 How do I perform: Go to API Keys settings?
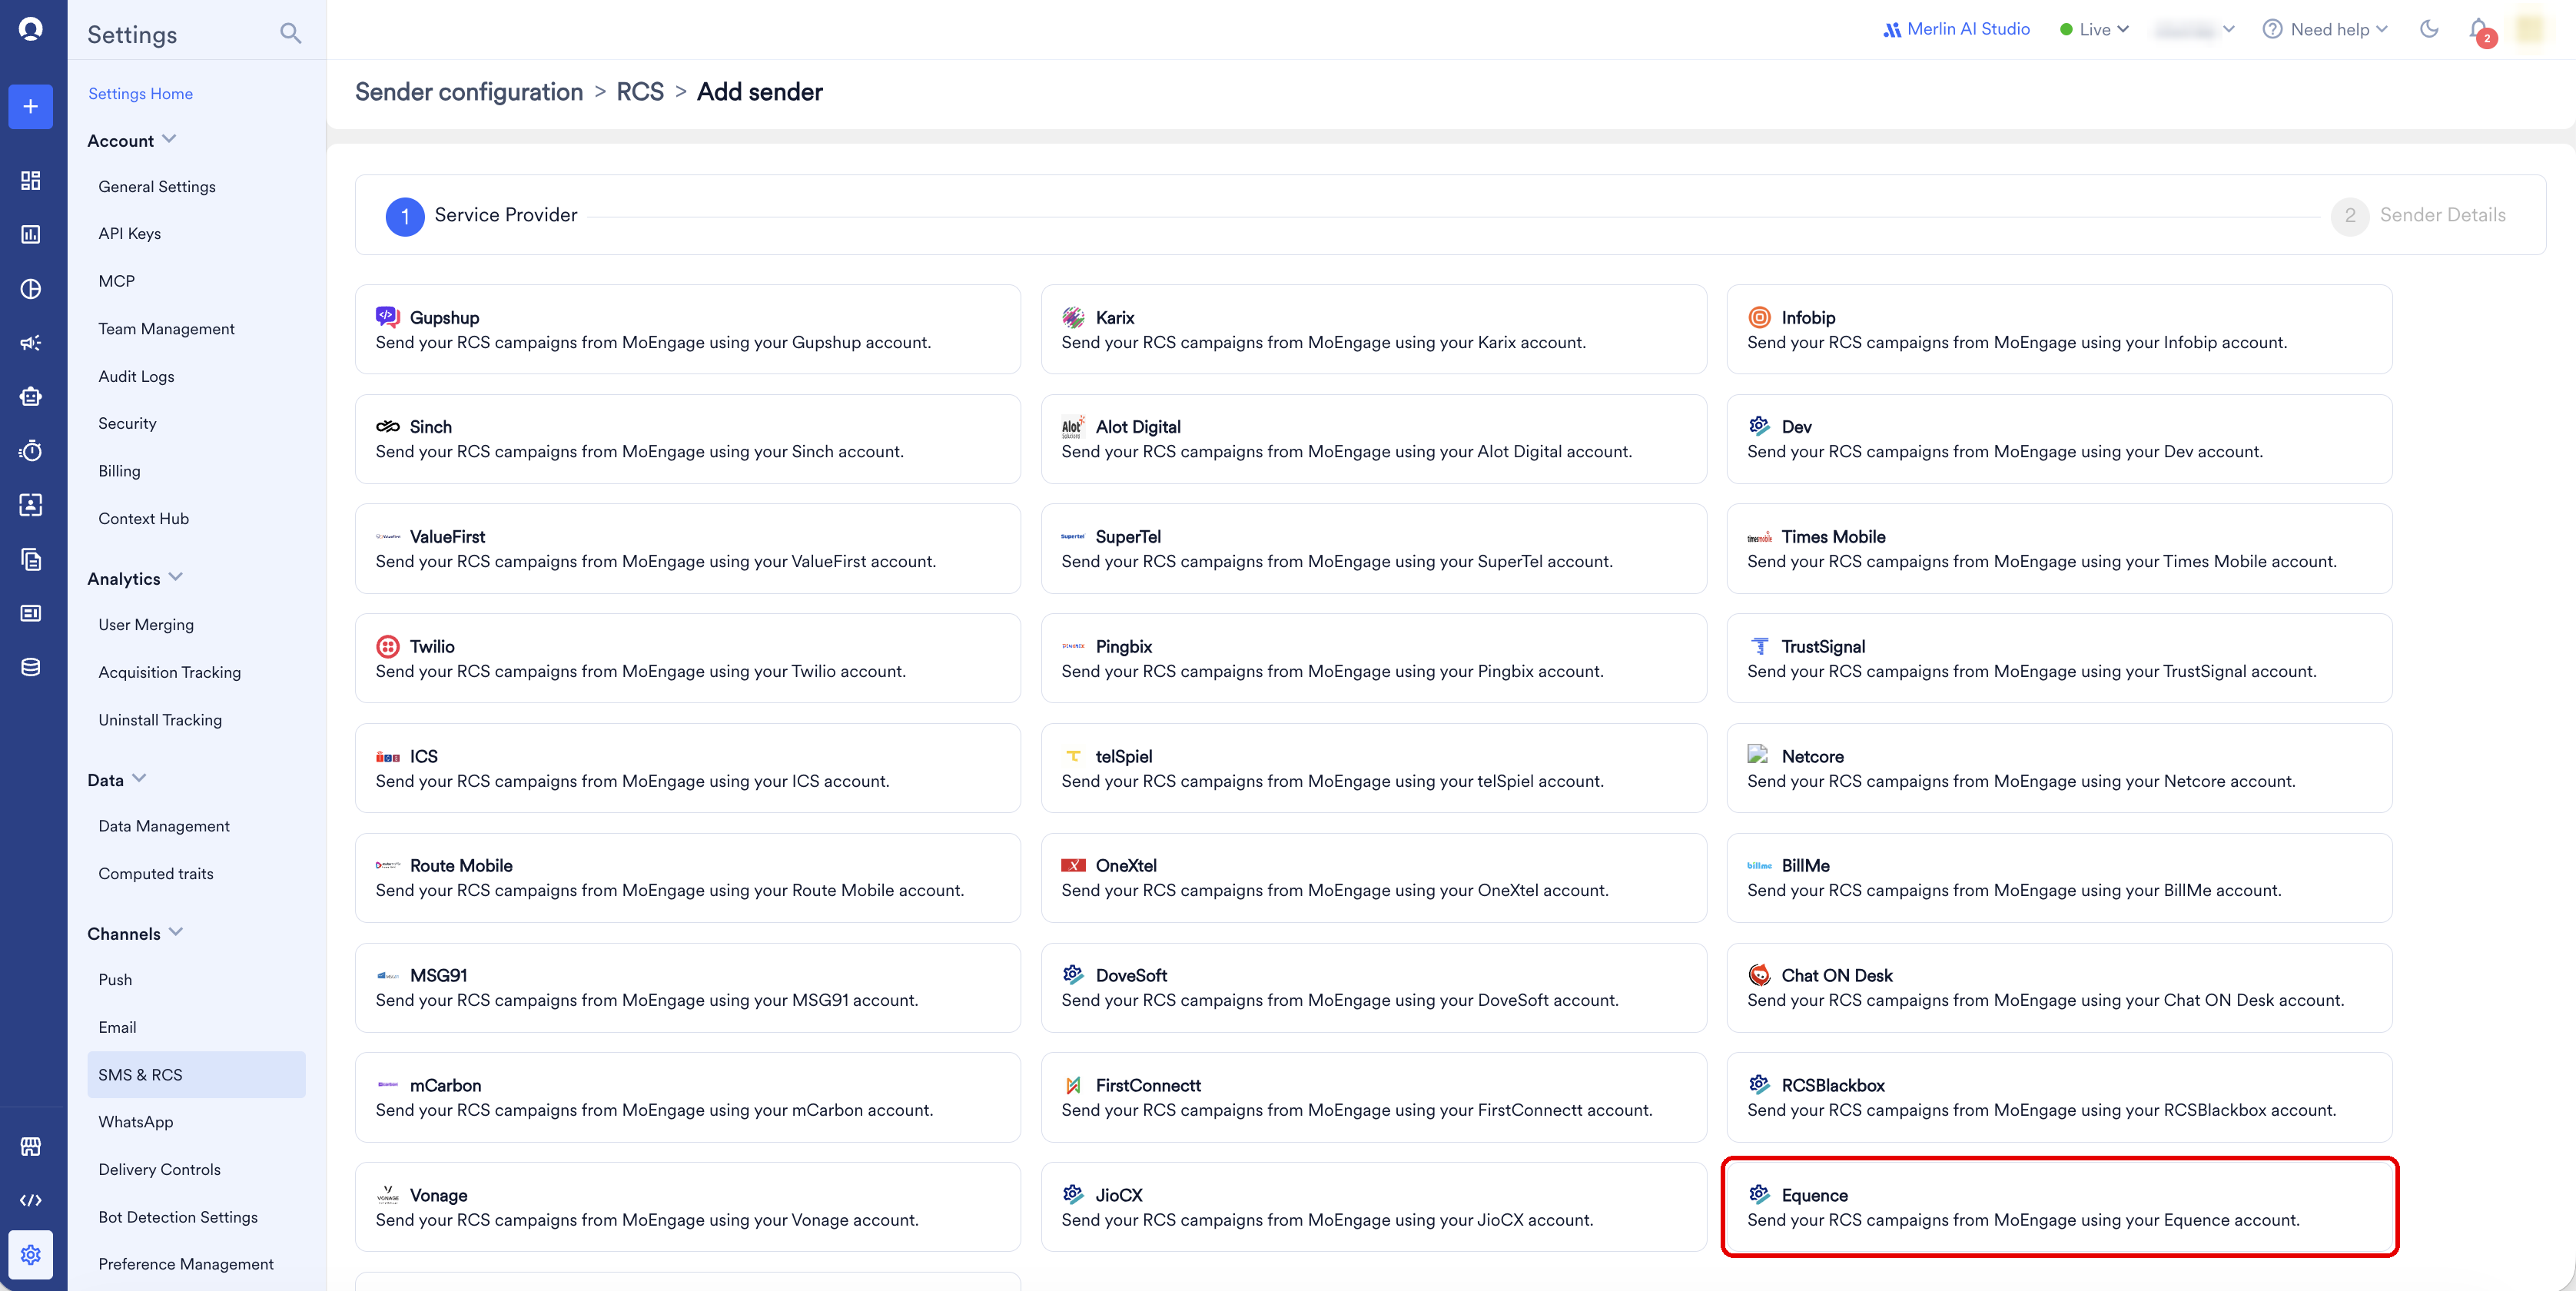click(x=130, y=234)
